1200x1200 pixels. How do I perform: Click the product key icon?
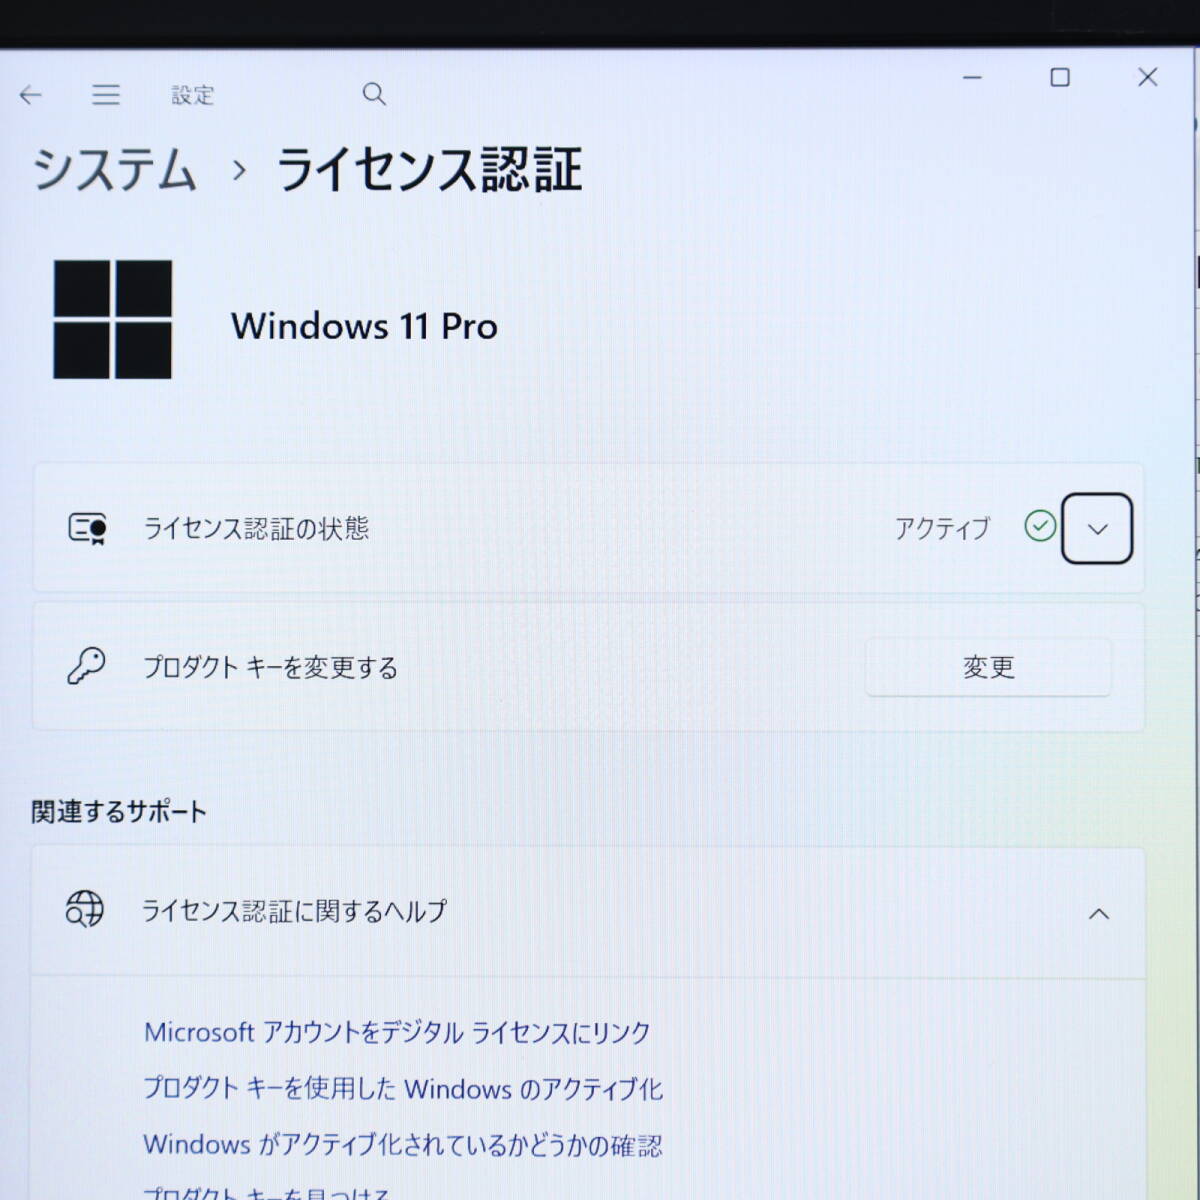pos(86,666)
